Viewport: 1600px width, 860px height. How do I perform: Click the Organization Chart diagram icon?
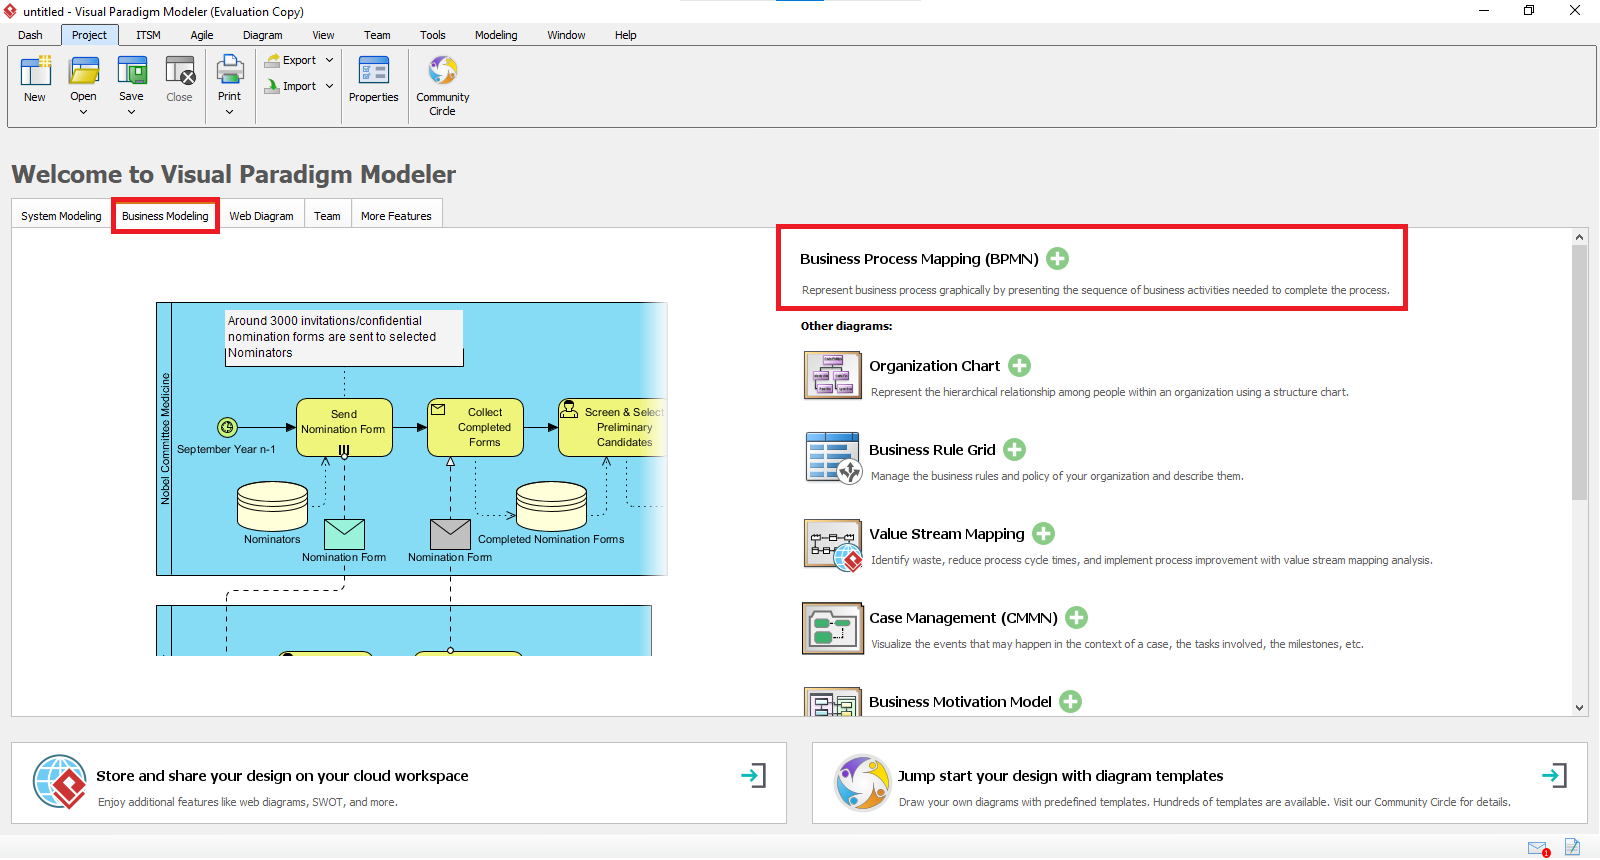pos(833,376)
